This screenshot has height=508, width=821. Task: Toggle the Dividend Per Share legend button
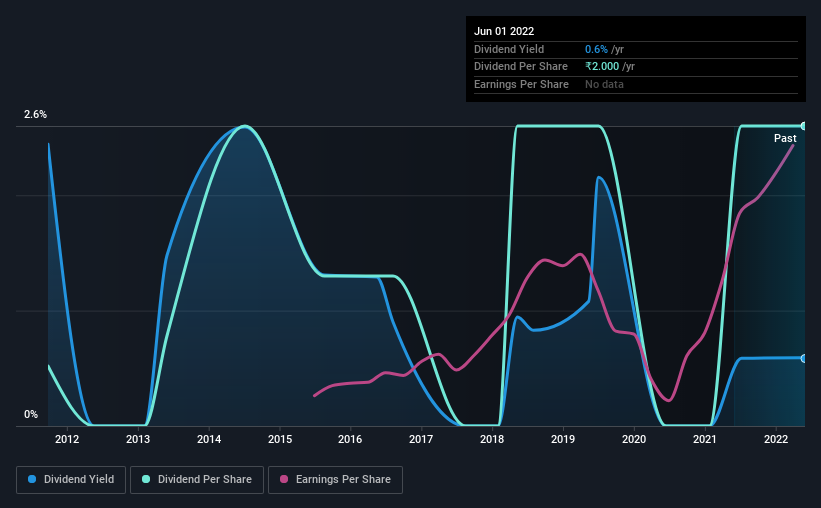click(197, 480)
